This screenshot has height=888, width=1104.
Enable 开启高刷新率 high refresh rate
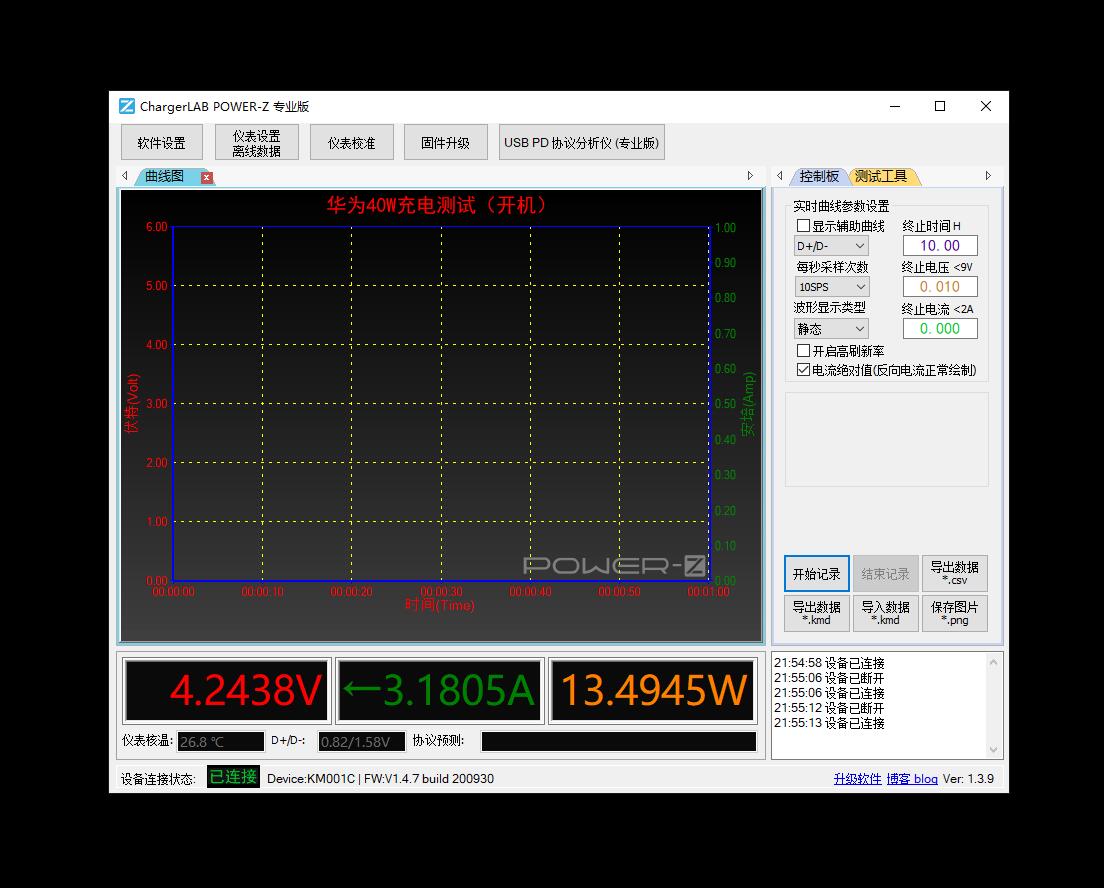[803, 349]
